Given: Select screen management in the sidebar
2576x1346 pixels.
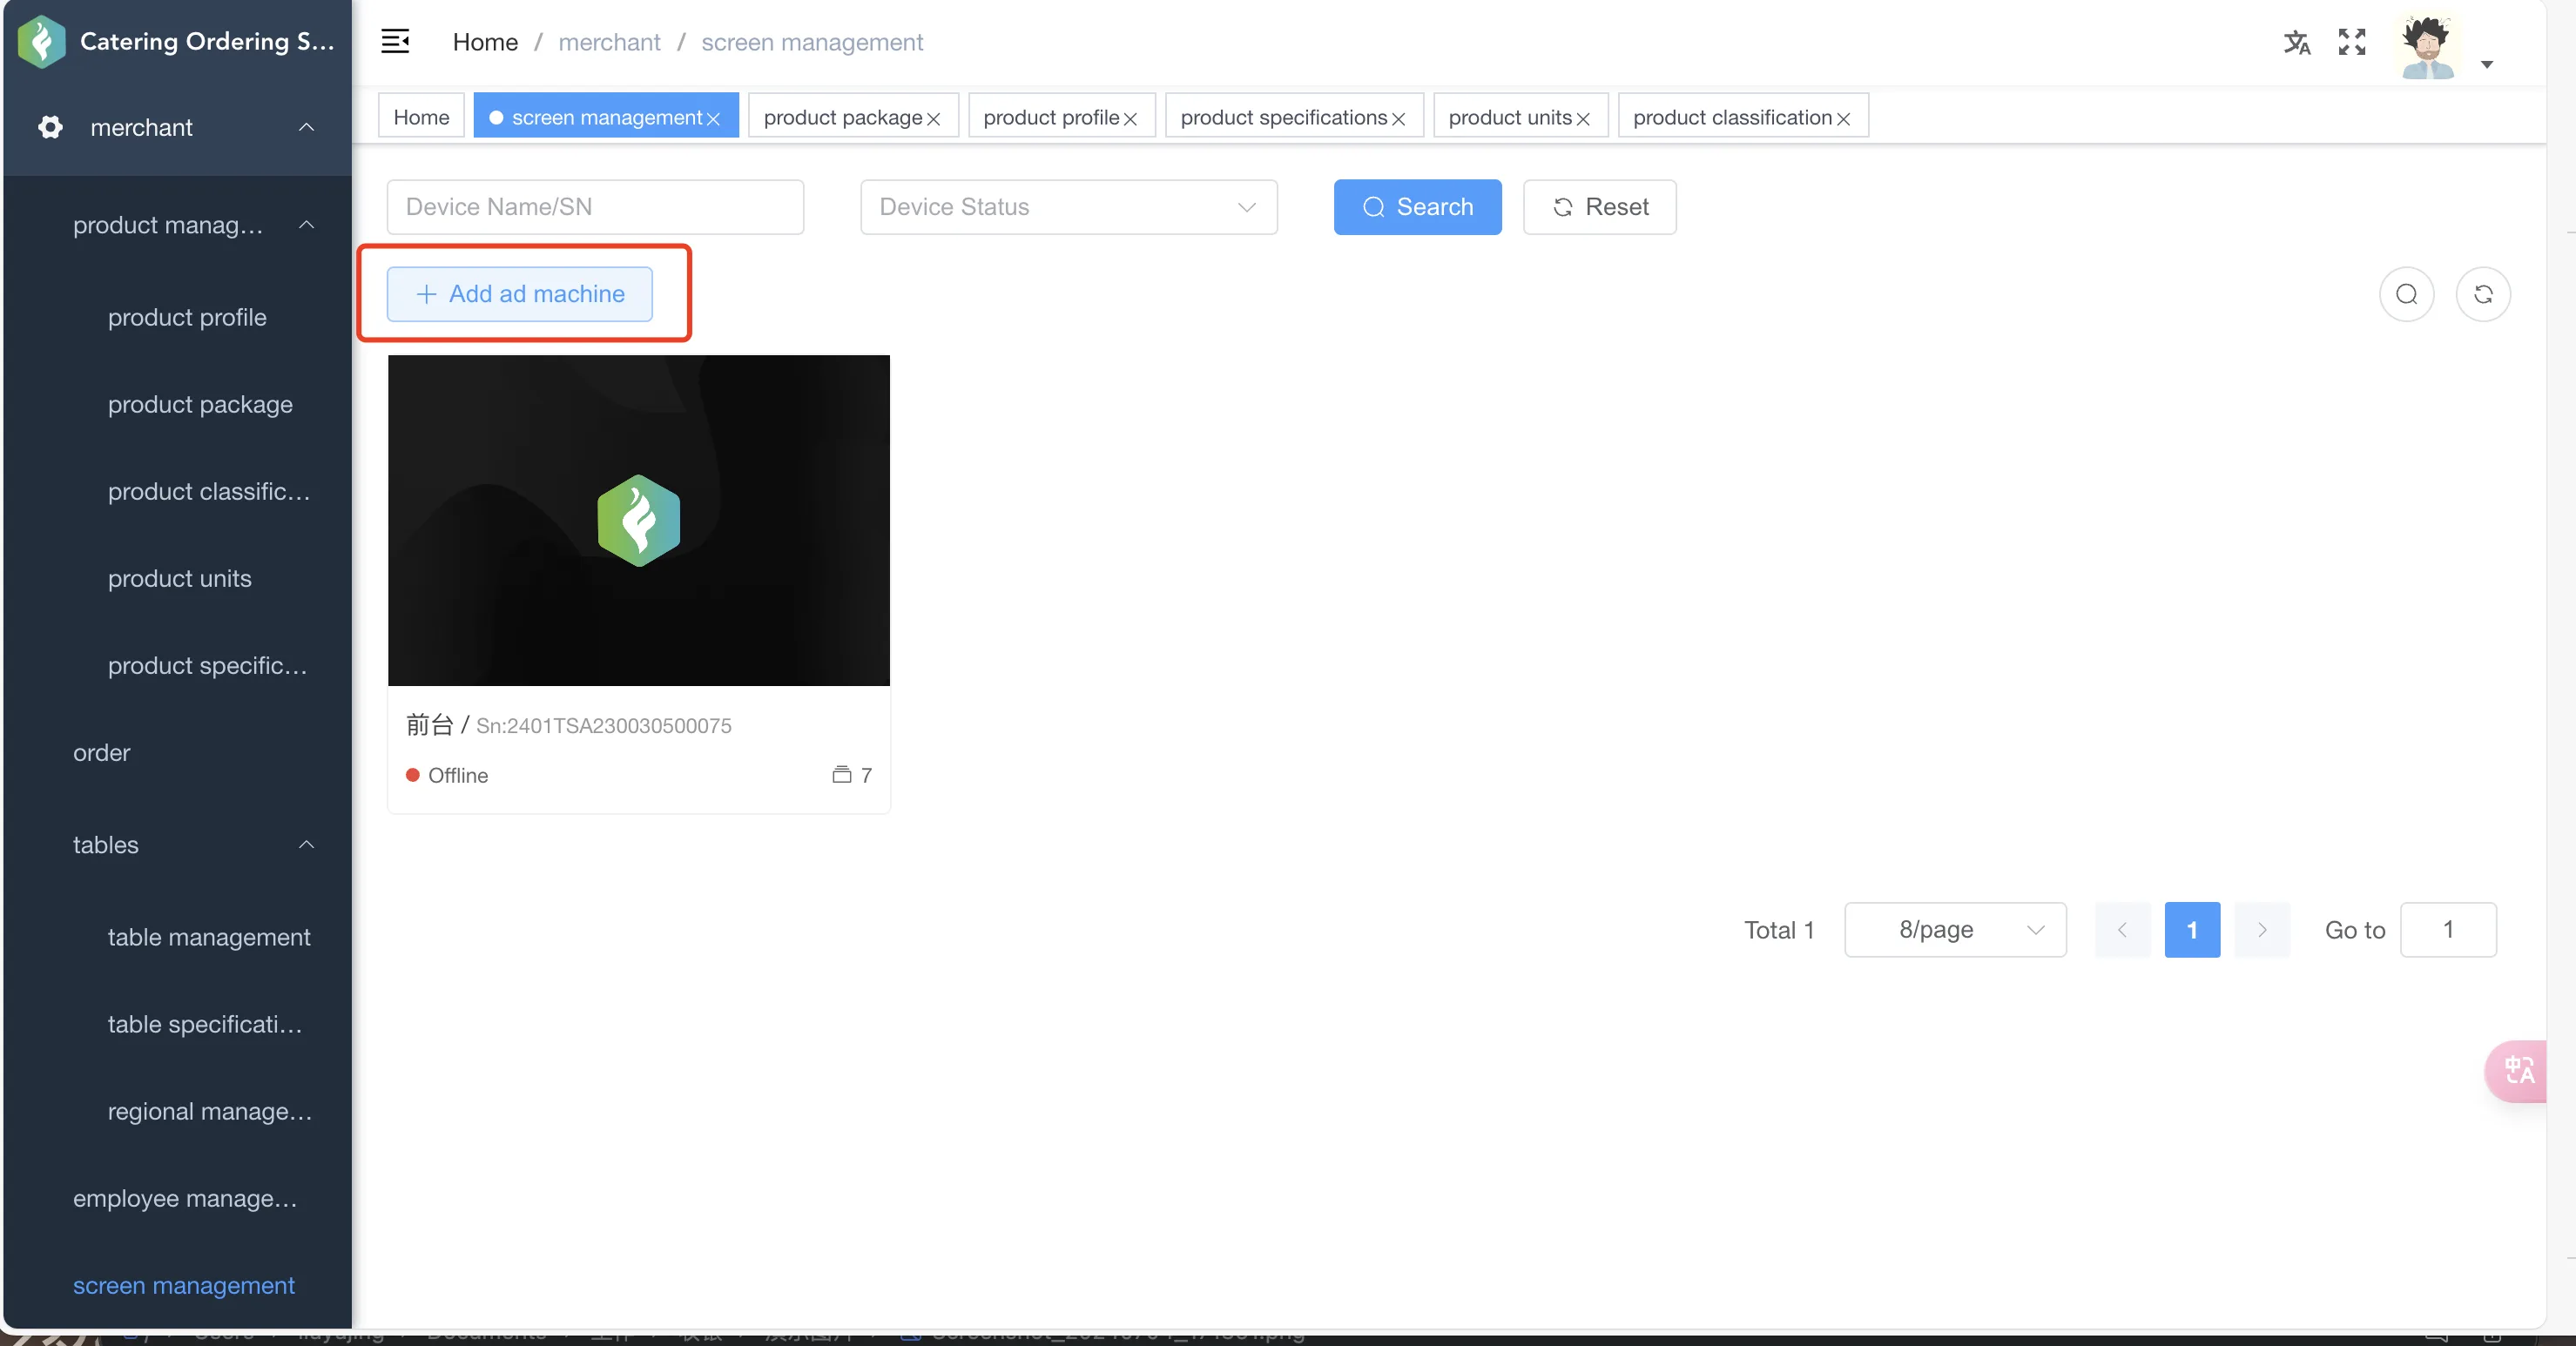Looking at the screenshot, I should tap(184, 1285).
